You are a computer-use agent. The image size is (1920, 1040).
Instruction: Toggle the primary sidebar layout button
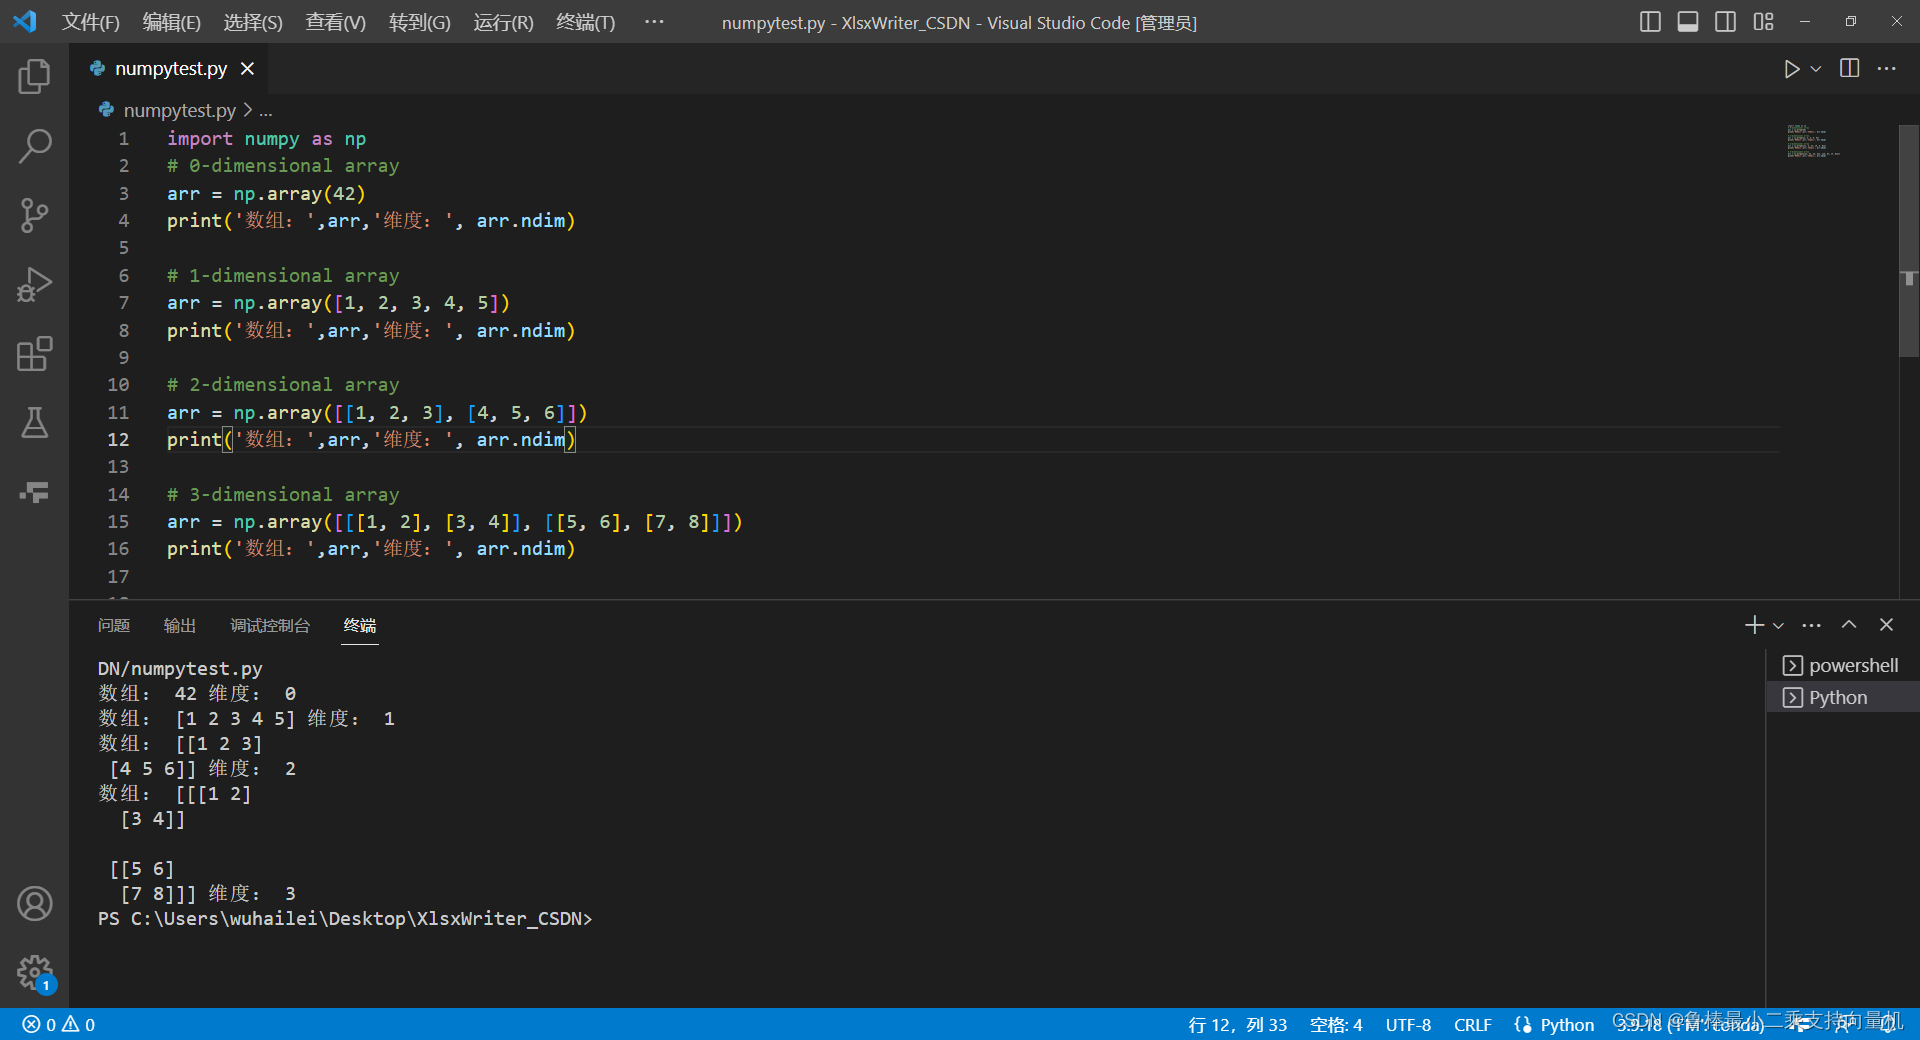click(x=1650, y=22)
